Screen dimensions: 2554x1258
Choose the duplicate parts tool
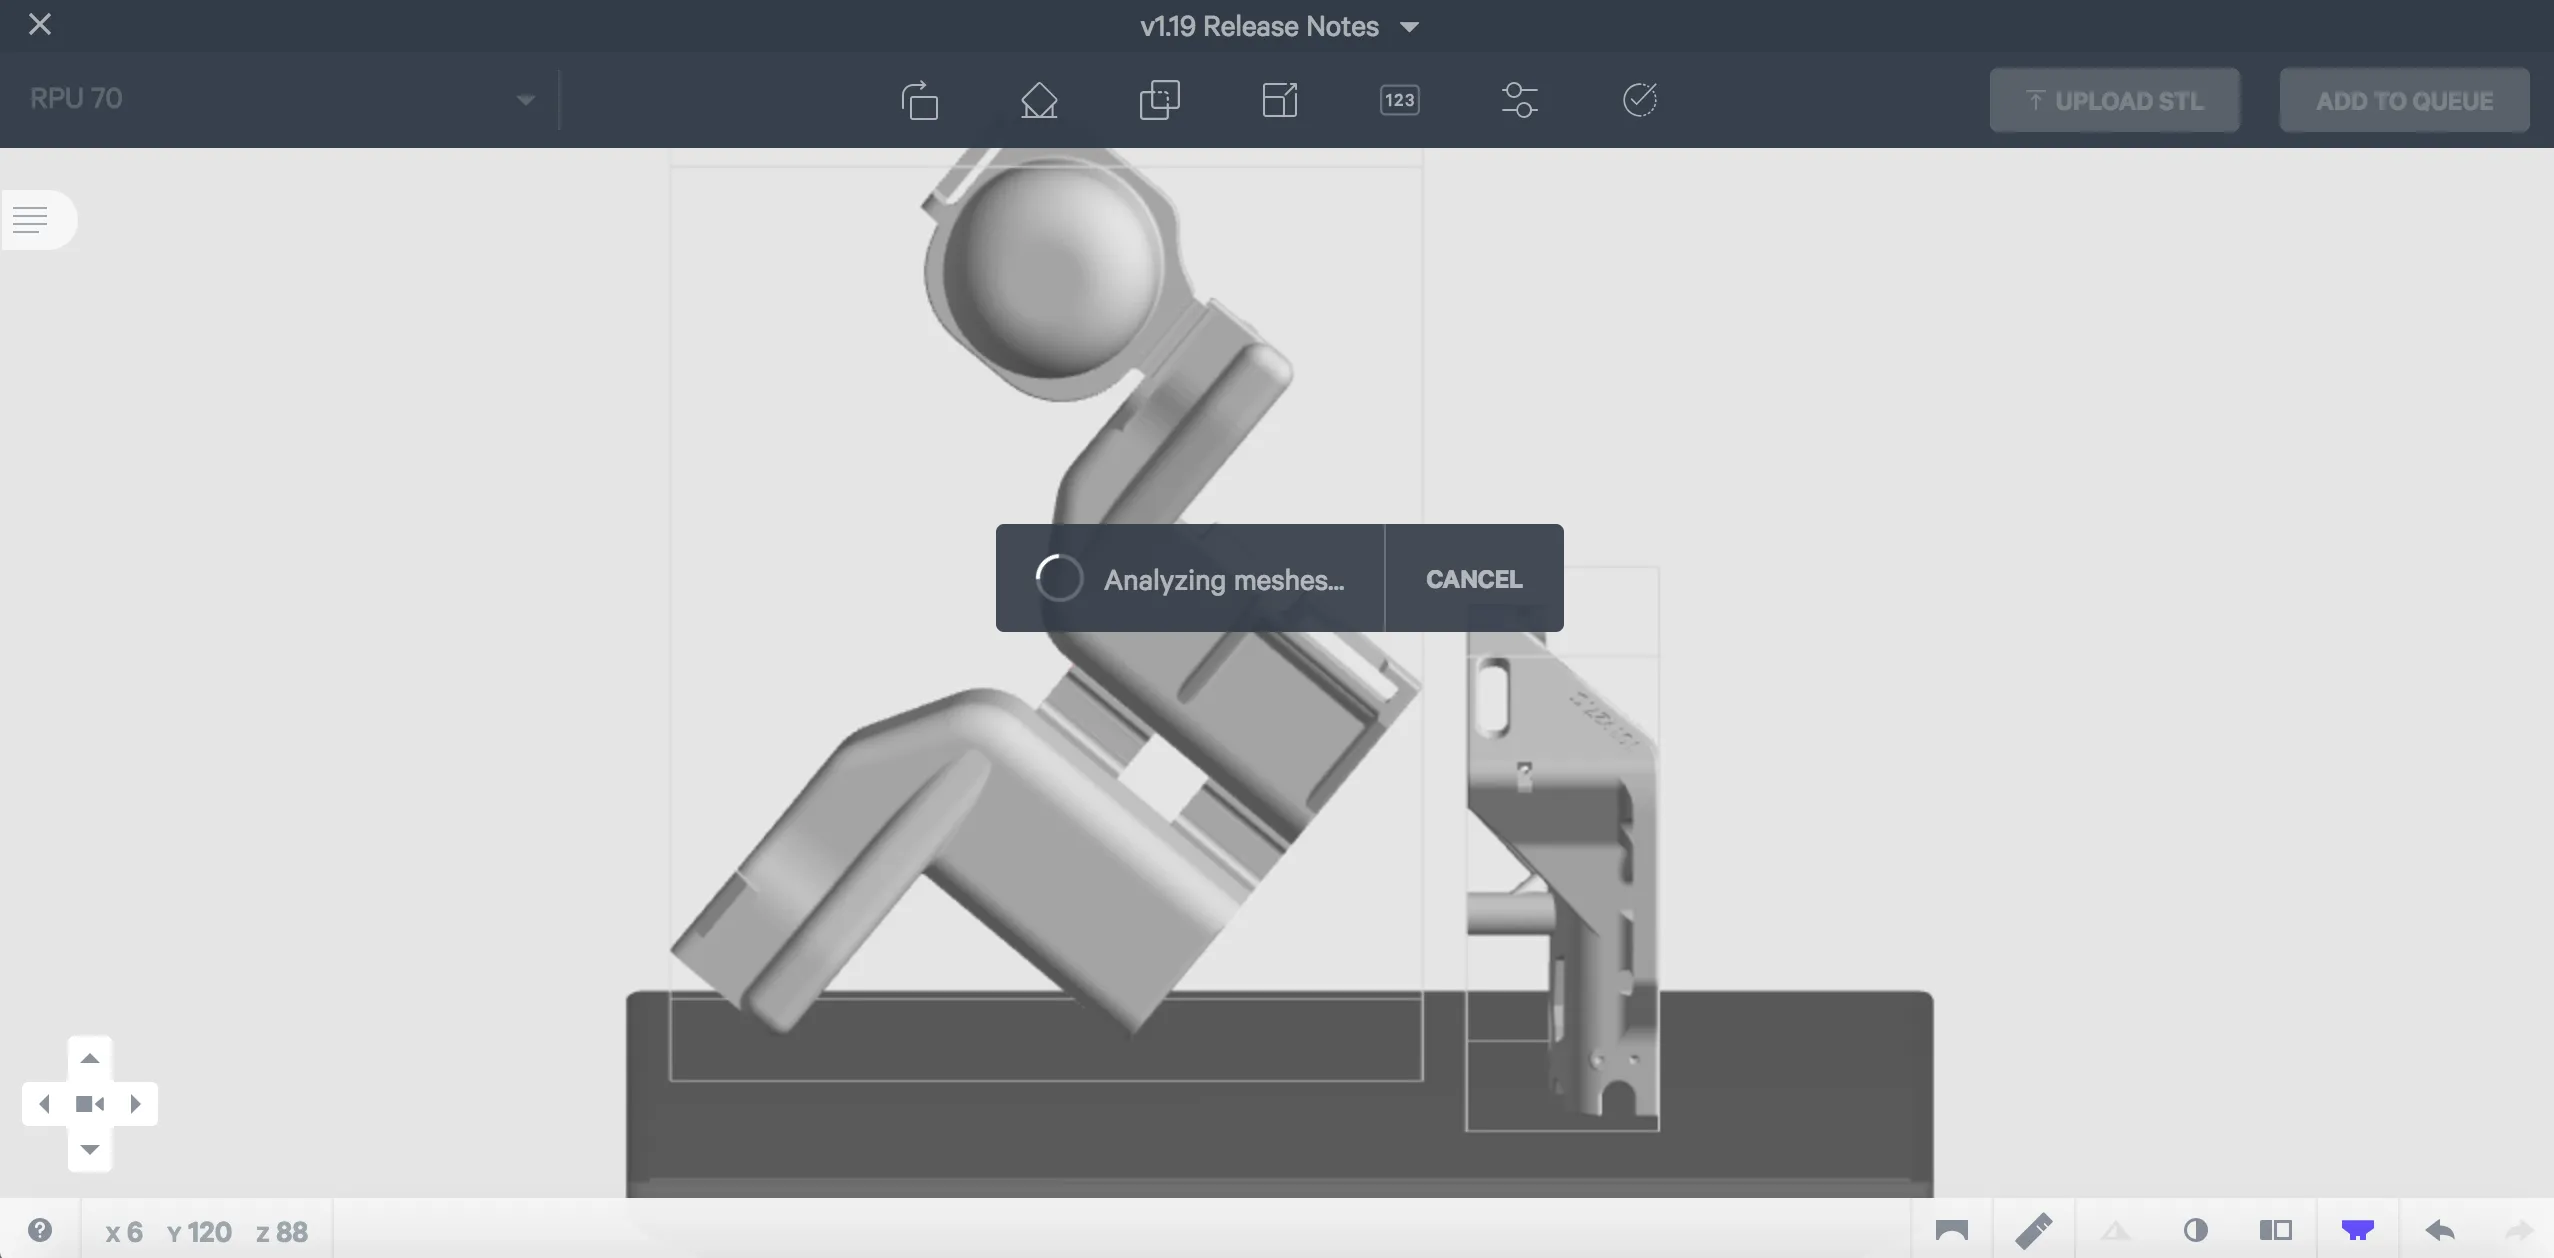(x=1159, y=100)
